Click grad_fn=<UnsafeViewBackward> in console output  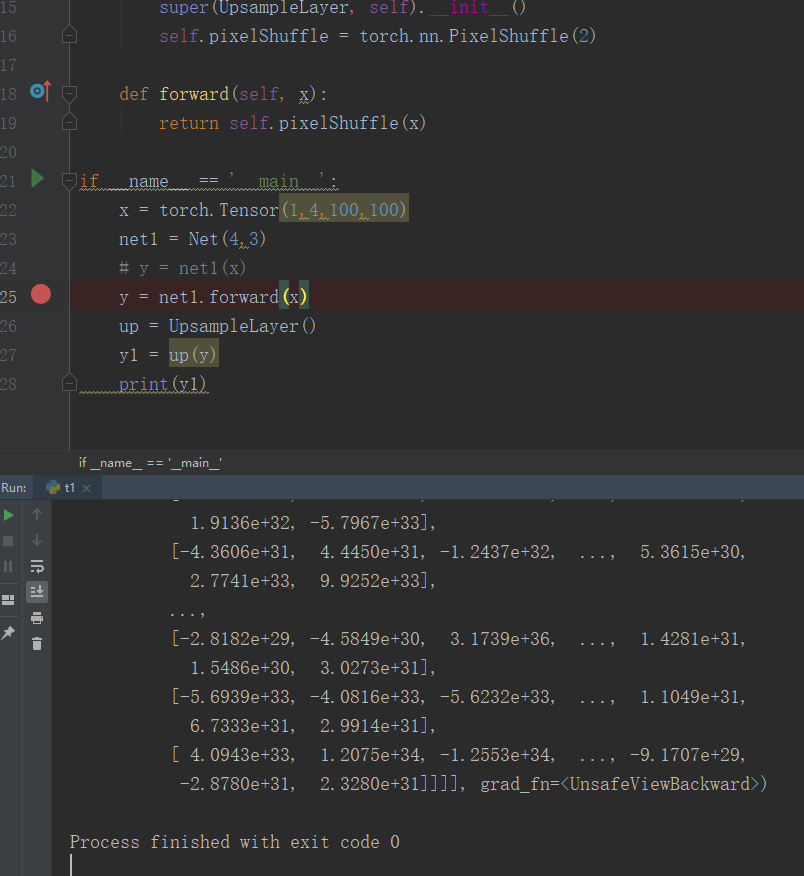pyautogui.click(x=620, y=784)
